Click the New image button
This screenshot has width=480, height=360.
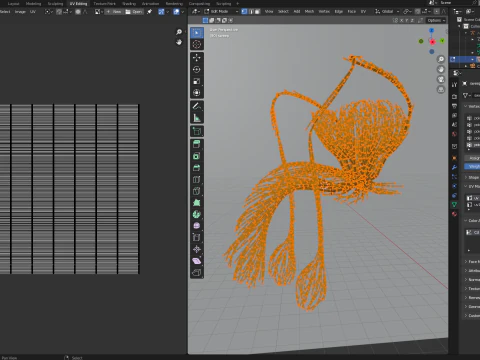coord(113,12)
